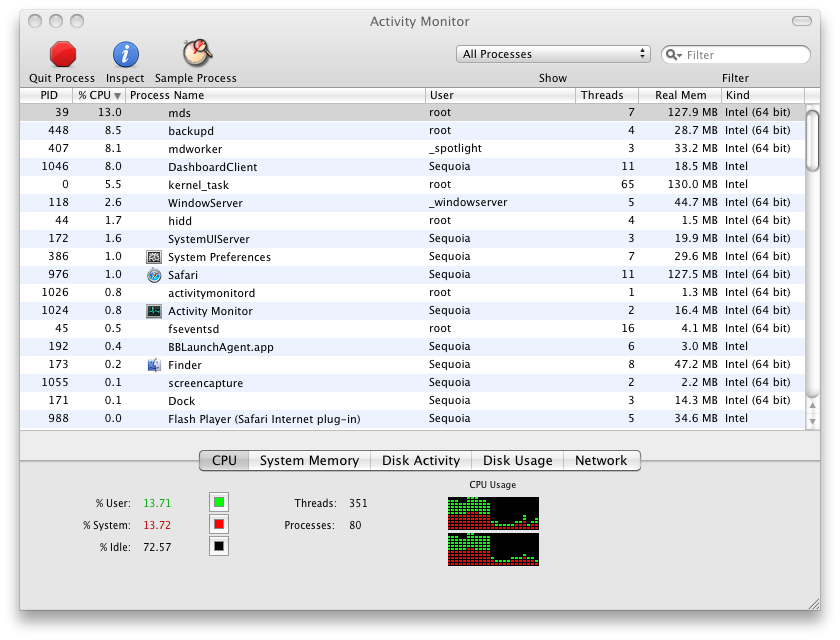Image resolution: width=840 pixels, height=640 pixels.
Task: Click the bottom CPU Usage graph
Action: coord(493,549)
